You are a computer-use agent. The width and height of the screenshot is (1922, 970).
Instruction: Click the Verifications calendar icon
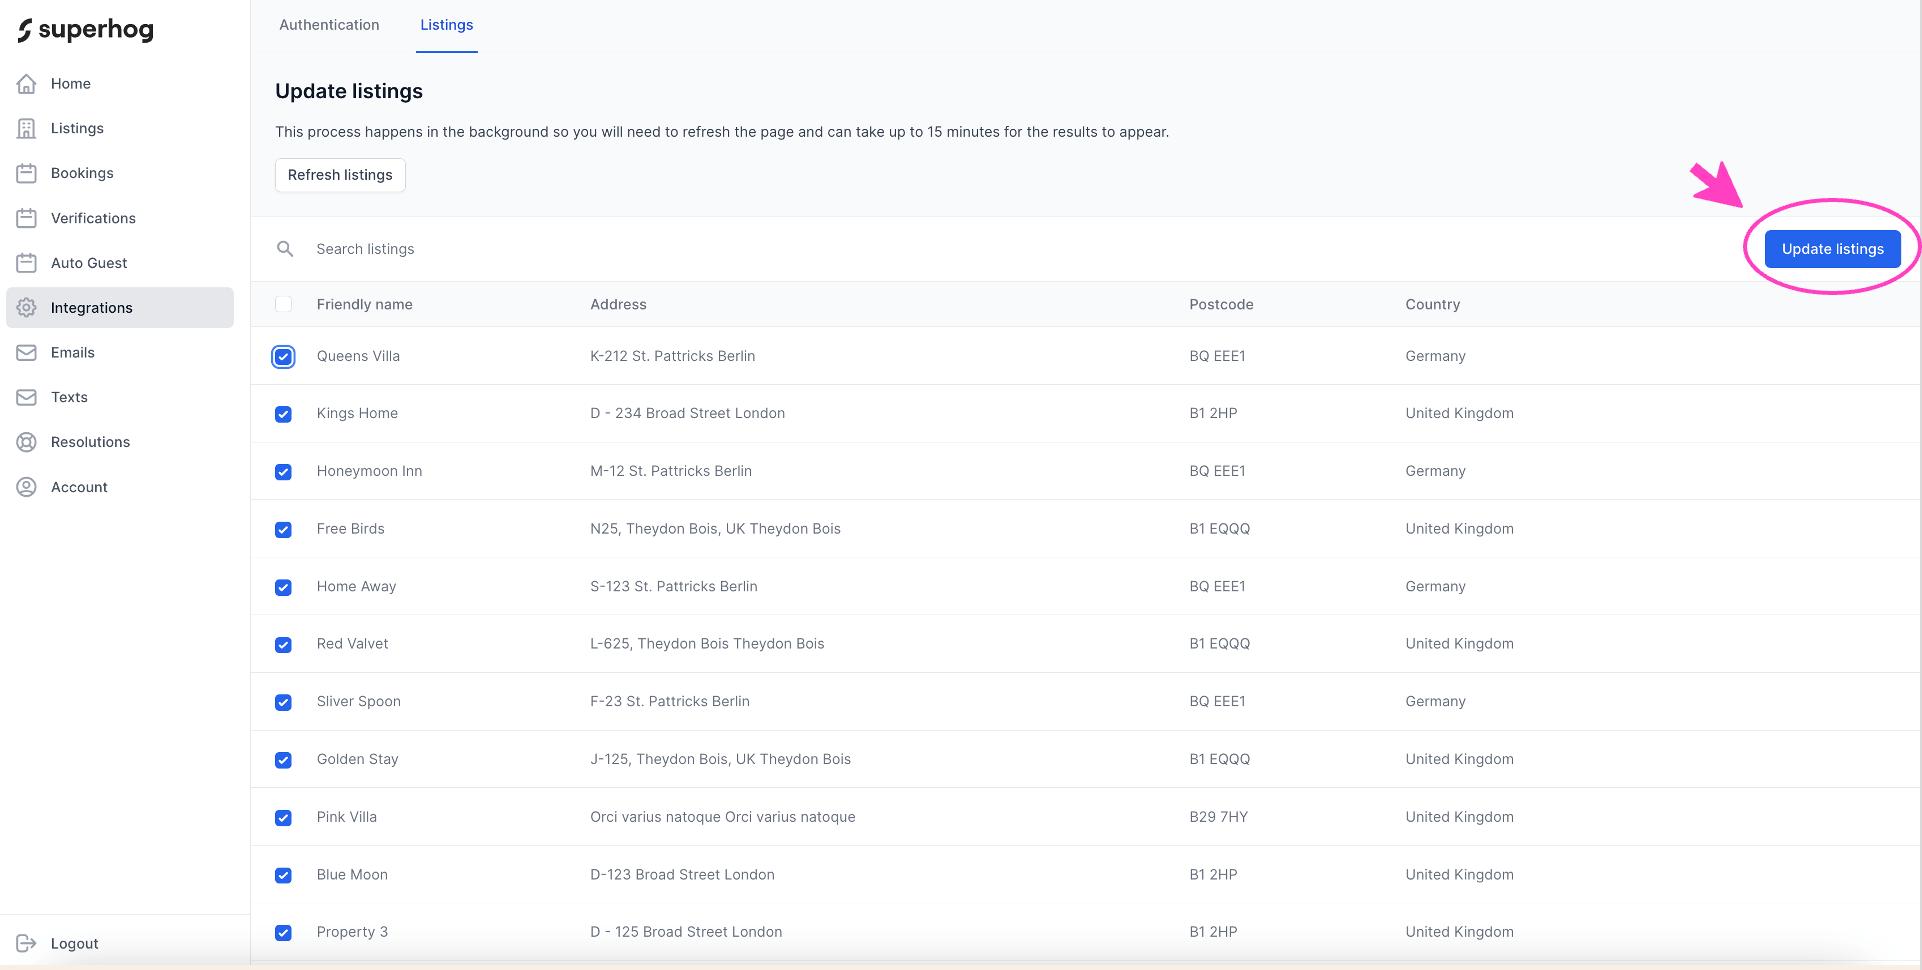point(27,218)
